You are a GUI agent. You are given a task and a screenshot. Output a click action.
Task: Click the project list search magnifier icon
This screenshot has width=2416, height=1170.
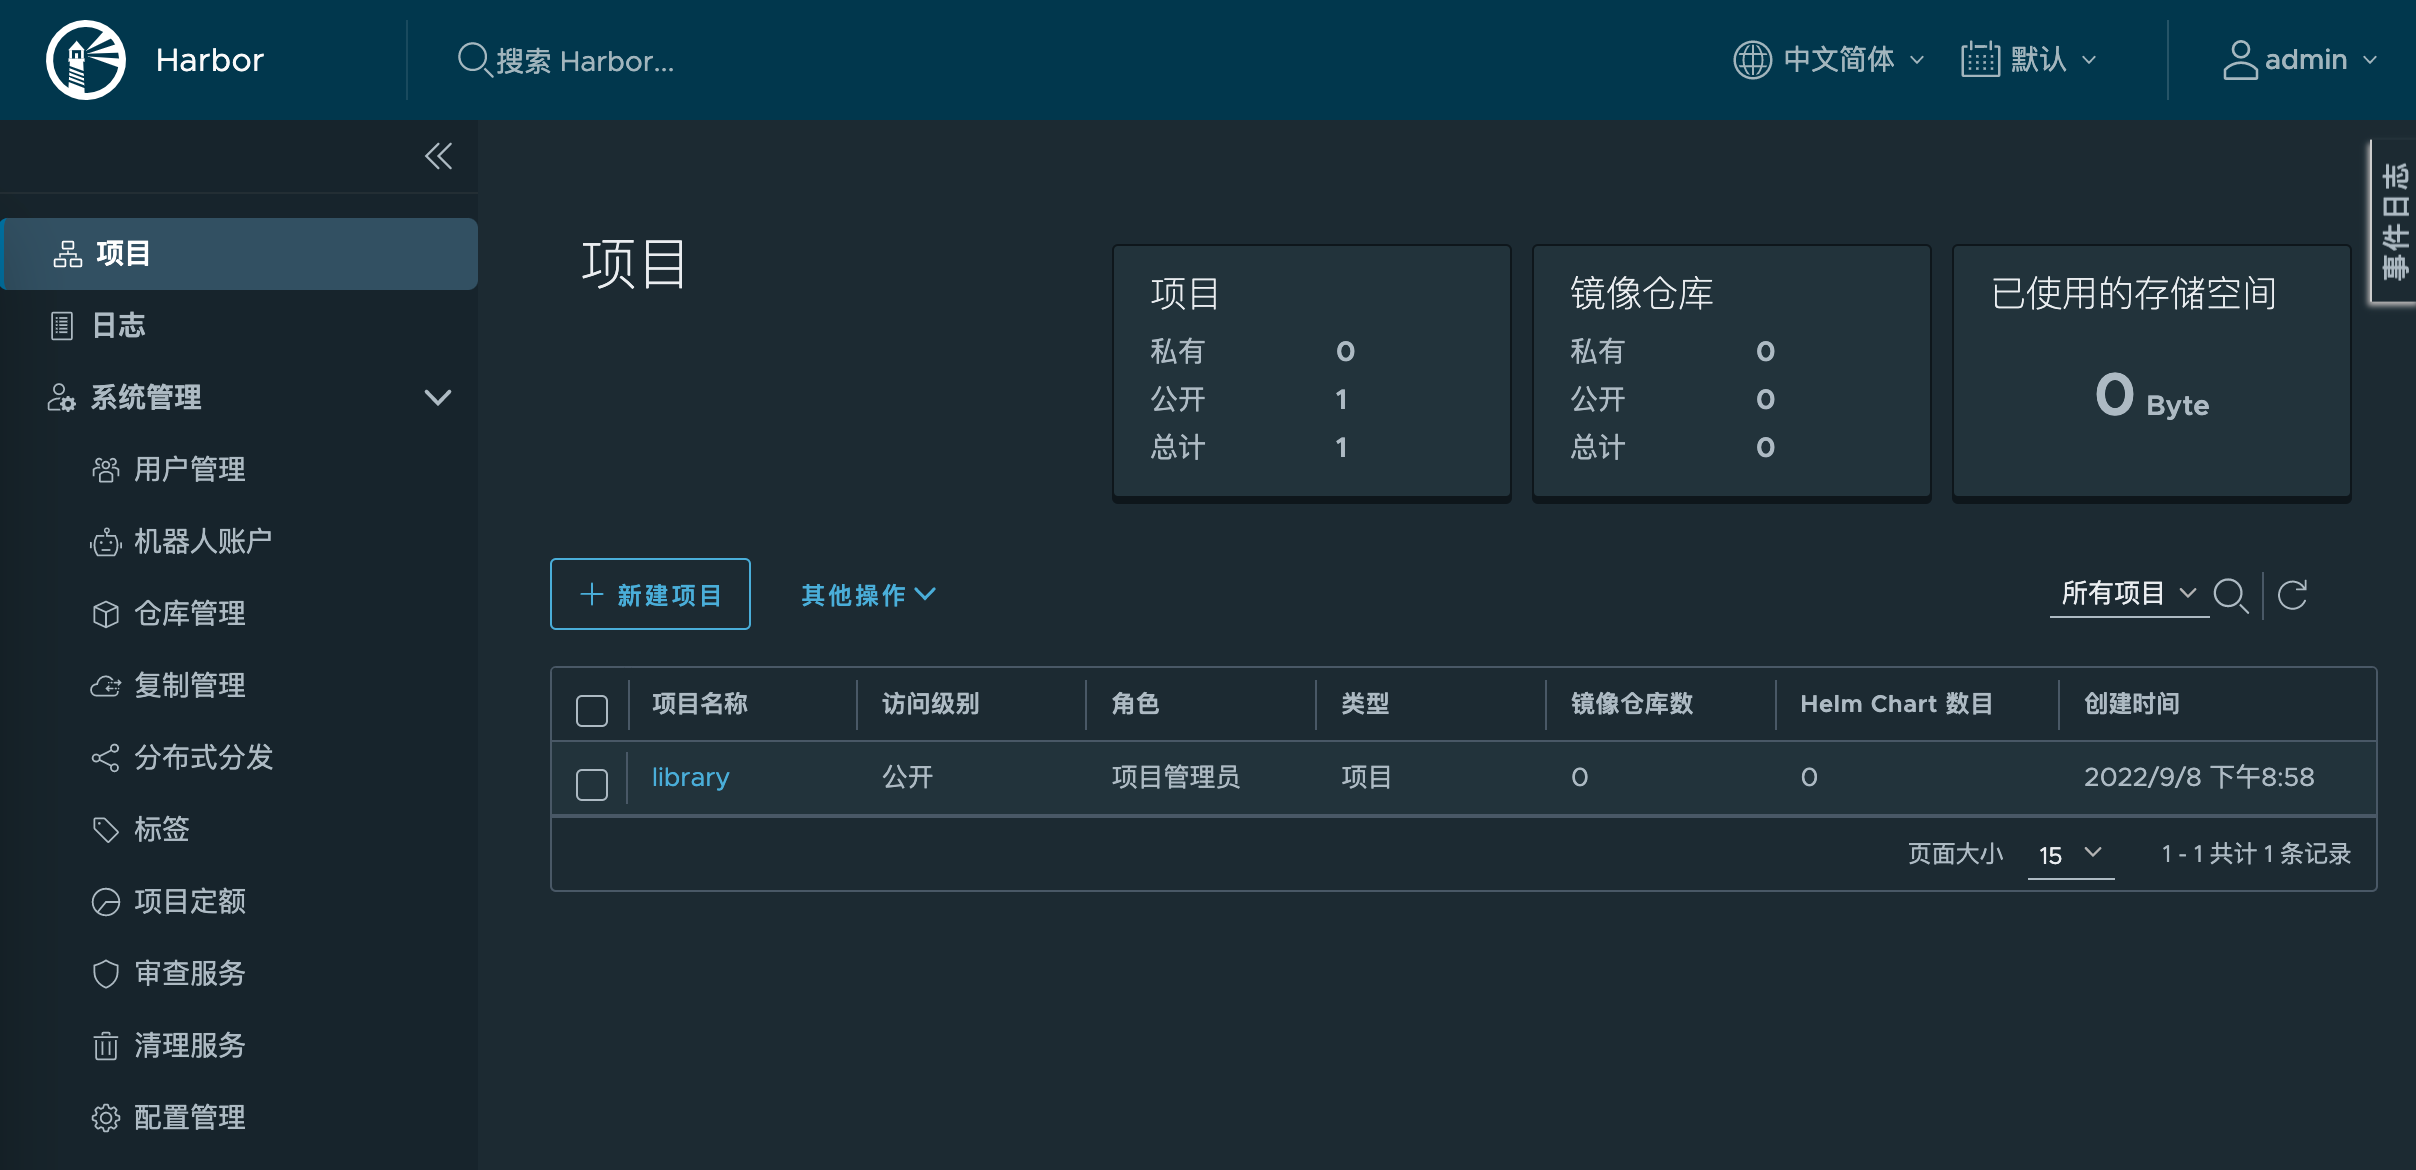coord(2231,595)
